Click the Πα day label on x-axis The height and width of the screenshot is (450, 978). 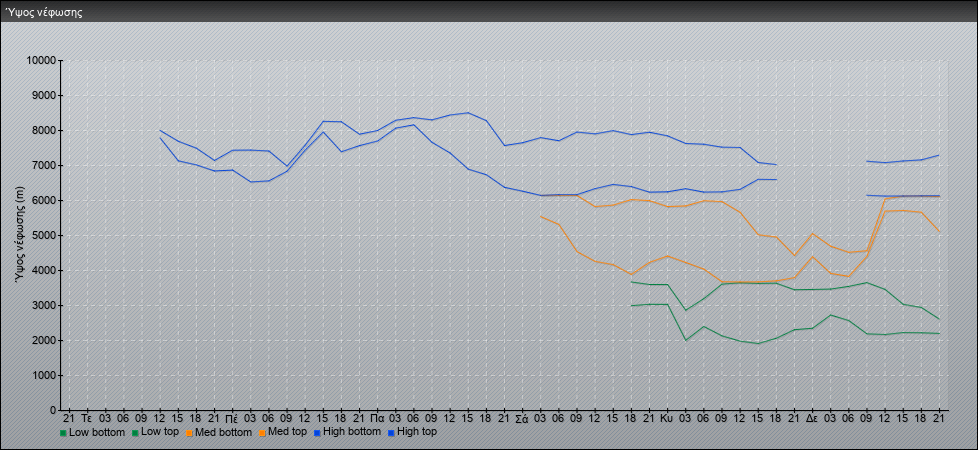(x=376, y=417)
